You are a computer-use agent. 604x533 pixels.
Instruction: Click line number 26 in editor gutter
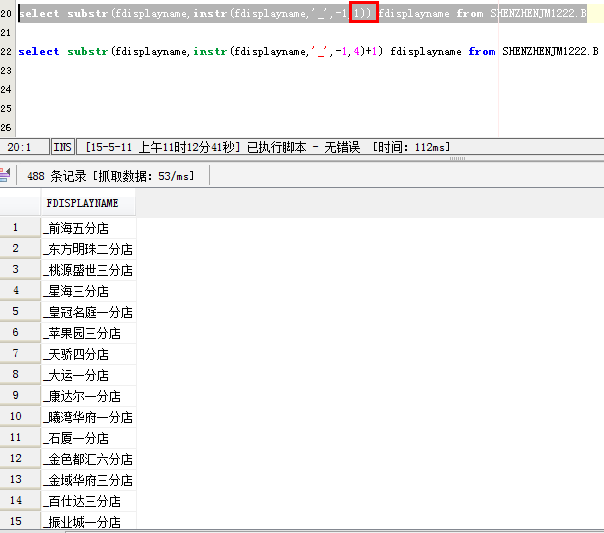tap(6, 127)
